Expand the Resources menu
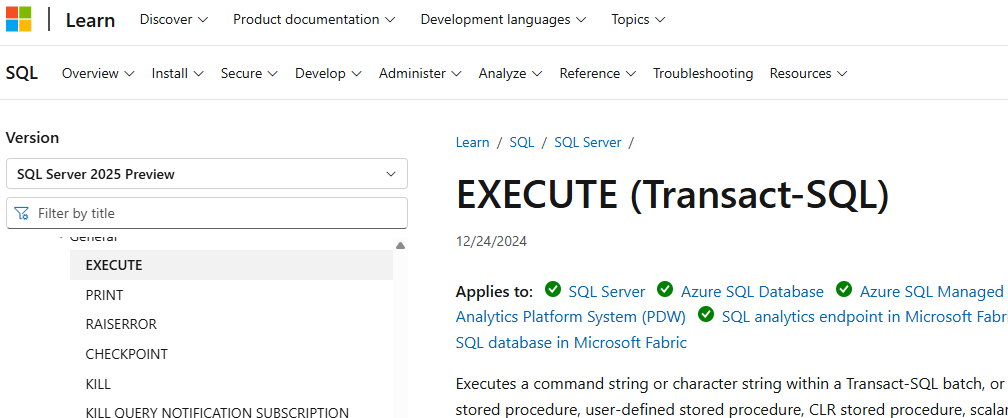Viewport: 1008px width, 418px height. pyautogui.click(x=809, y=73)
